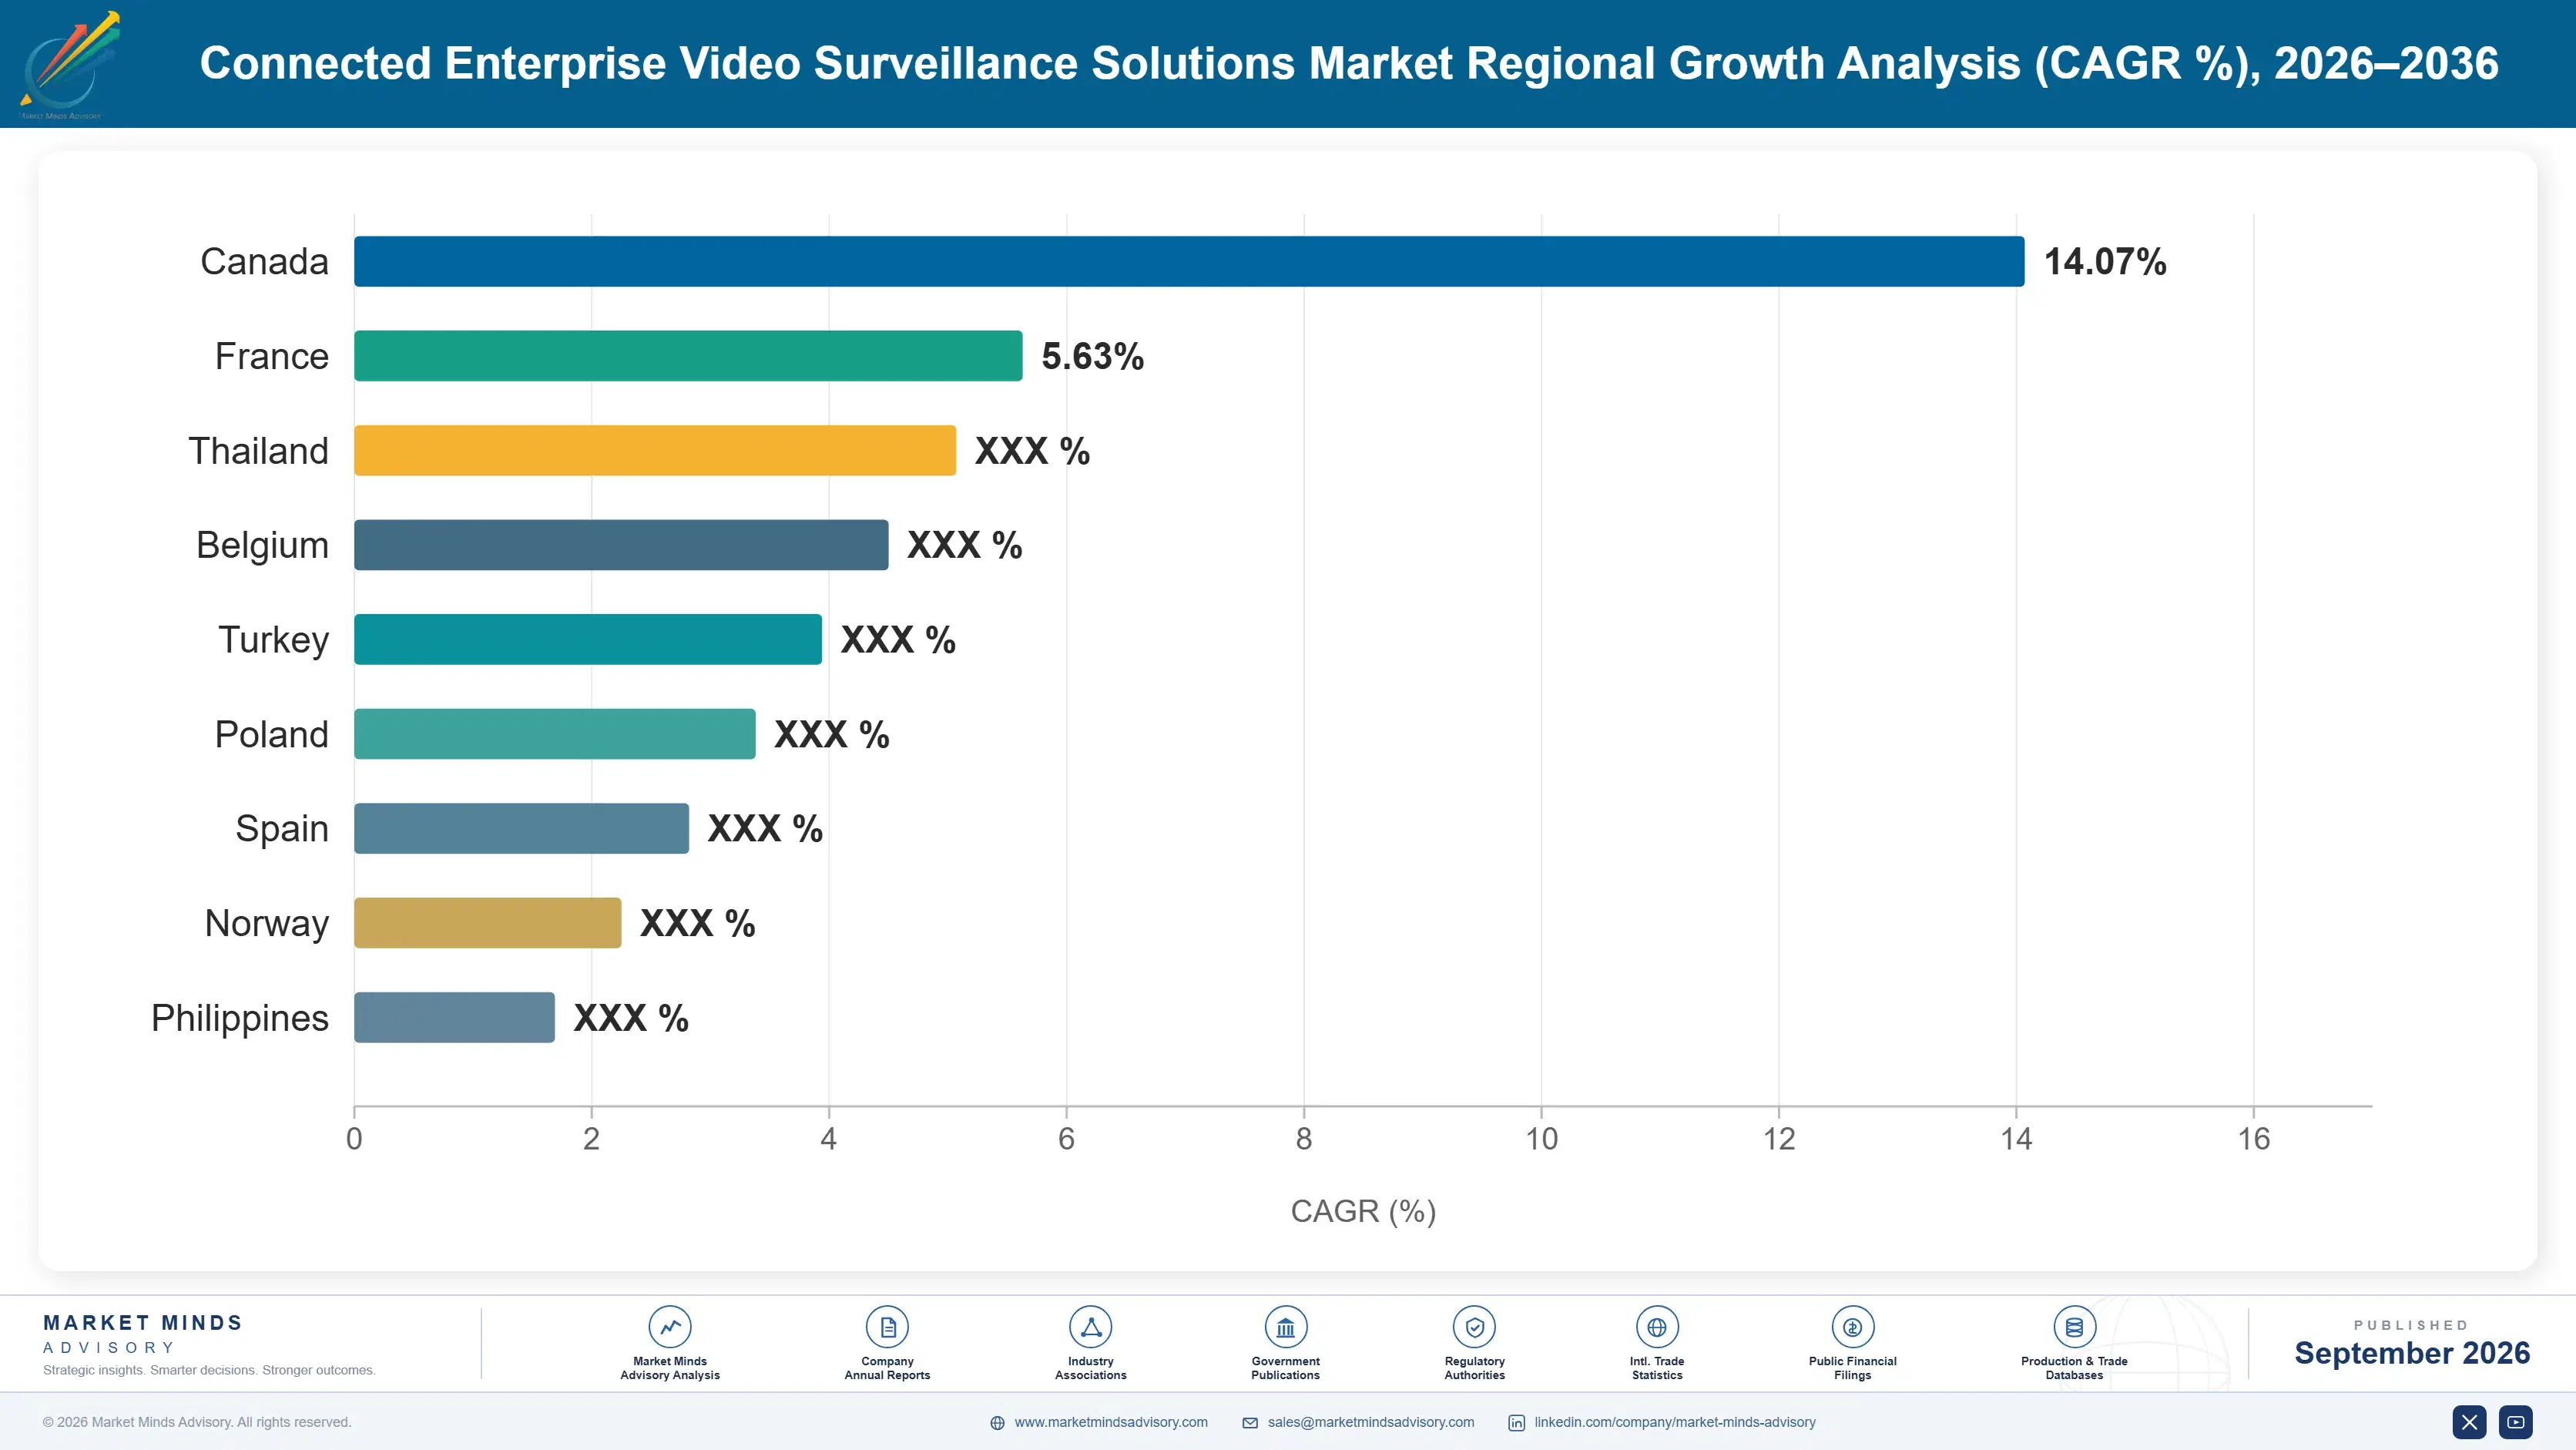The image size is (2576, 1450).
Task: Select the Thailand orange bar
Action: [x=655, y=450]
